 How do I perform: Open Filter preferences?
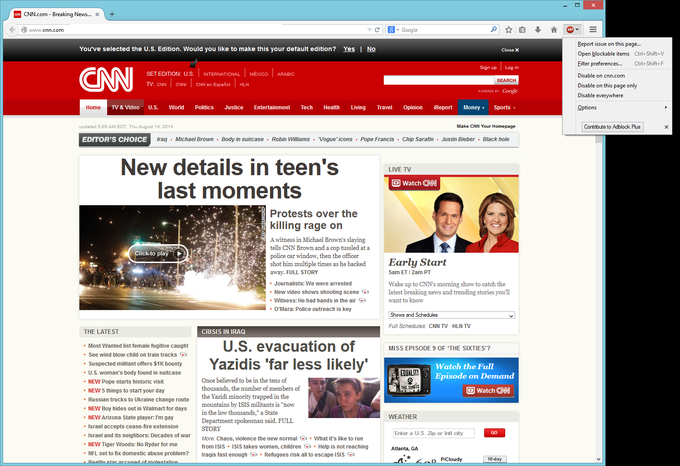599,64
